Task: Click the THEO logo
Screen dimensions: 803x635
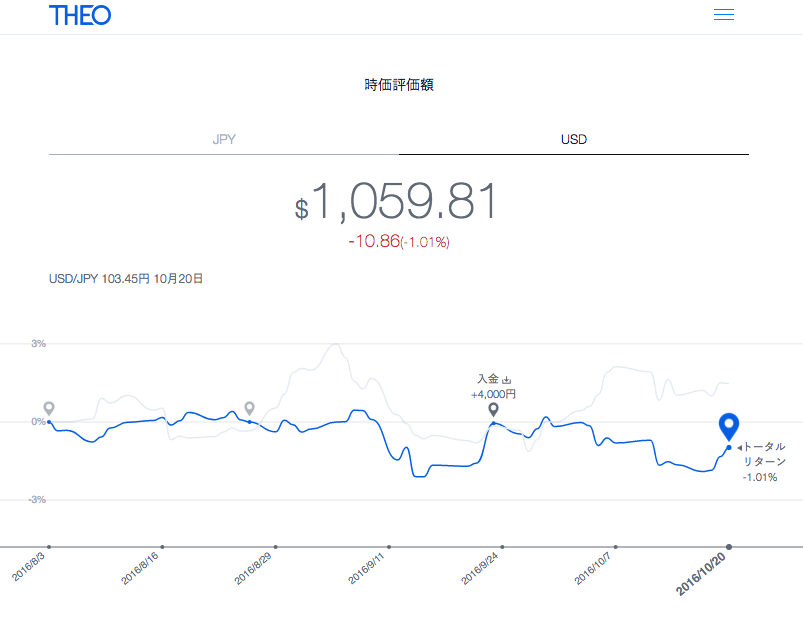Action: pos(80,15)
